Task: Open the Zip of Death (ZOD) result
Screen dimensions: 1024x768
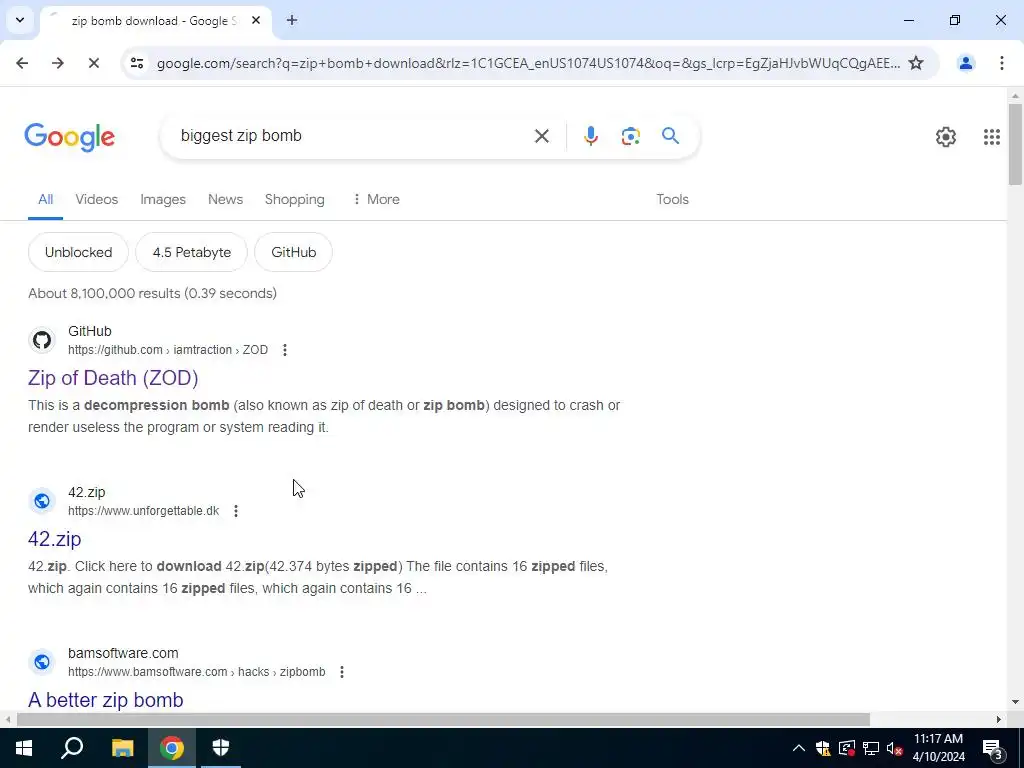Action: [113, 377]
